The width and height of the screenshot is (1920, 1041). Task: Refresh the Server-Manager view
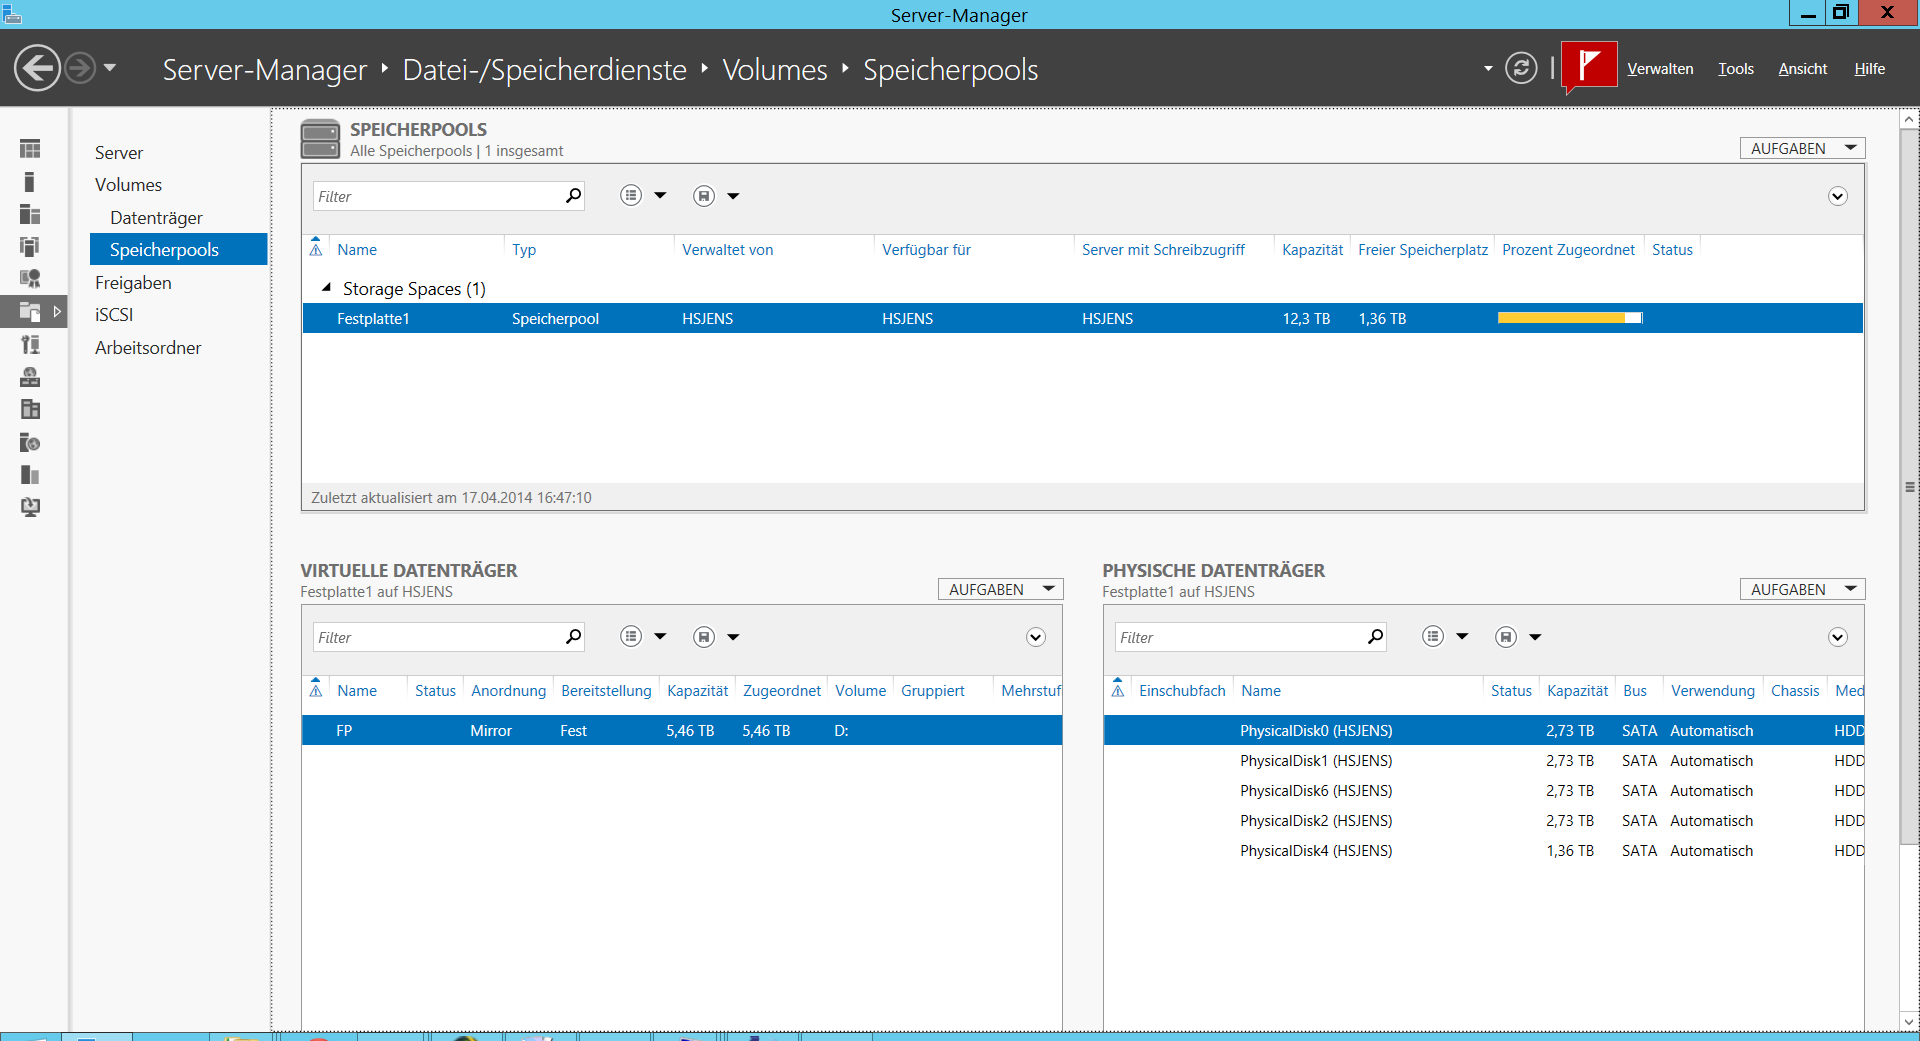point(1521,68)
